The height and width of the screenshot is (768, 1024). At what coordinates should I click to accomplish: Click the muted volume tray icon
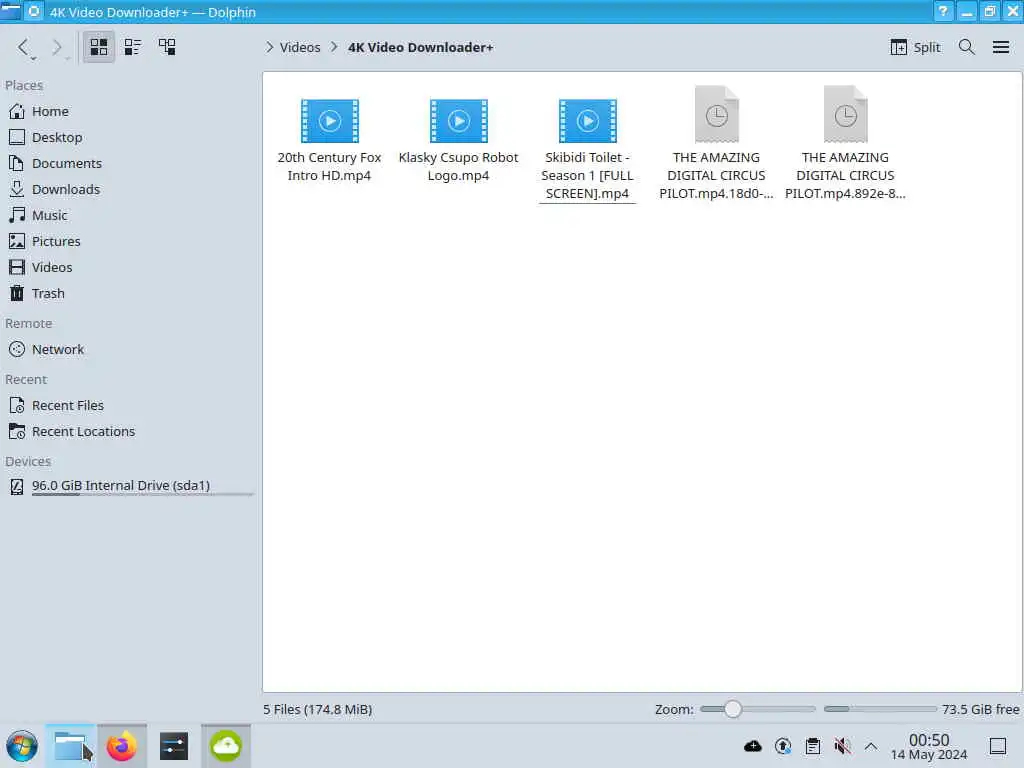point(842,746)
